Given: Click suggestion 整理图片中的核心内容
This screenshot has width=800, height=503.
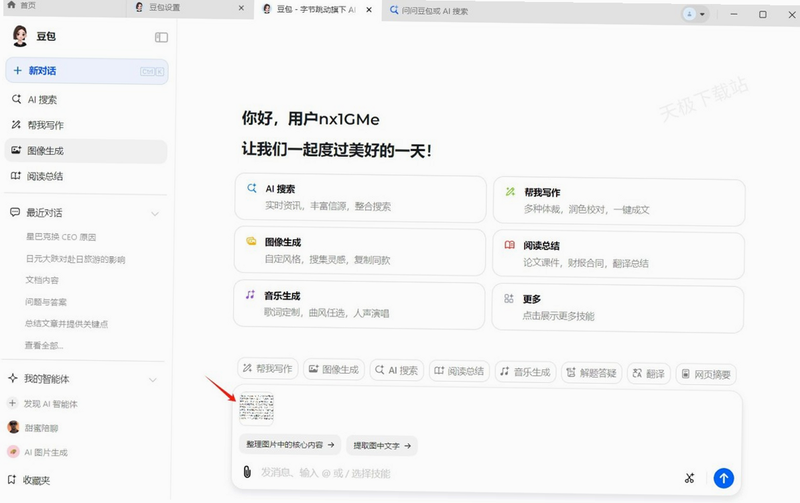Looking at the screenshot, I should click(290, 445).
